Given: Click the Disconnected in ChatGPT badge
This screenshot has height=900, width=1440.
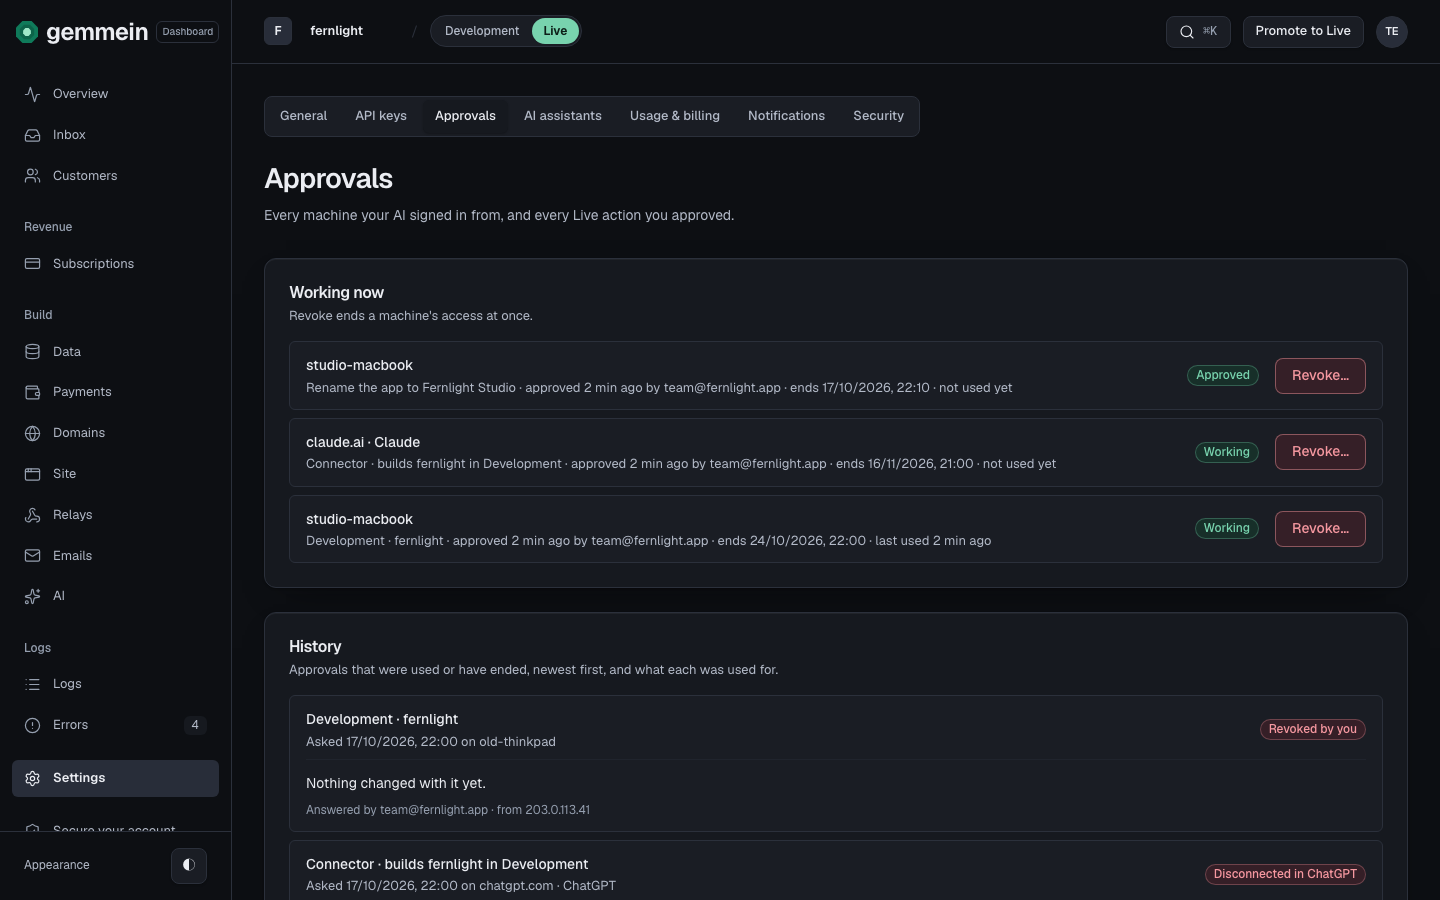Looking at the screenshot, I should [x=1285, y=874].
